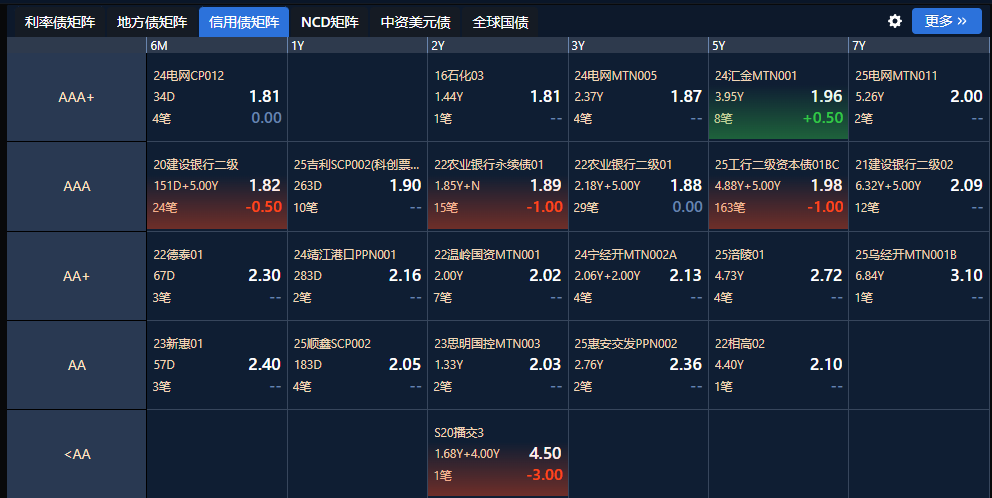The image size is (992, 498).
Task: Click the 7Y column header
Action: tap(918, 45)
